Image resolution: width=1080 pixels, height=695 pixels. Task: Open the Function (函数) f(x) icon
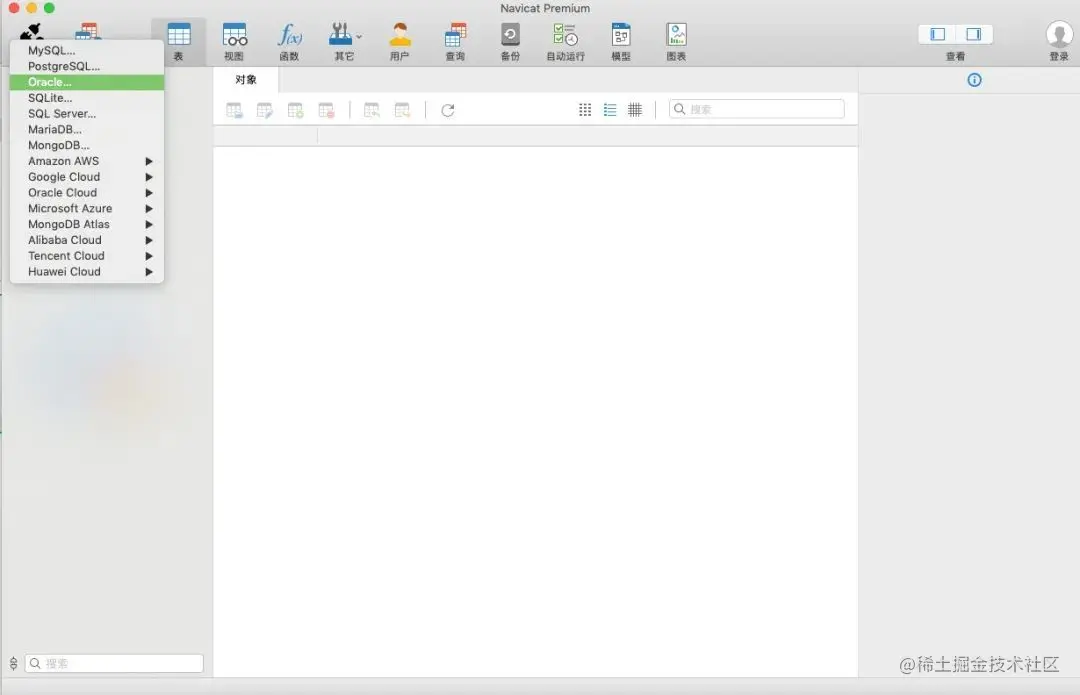[289, 41]
